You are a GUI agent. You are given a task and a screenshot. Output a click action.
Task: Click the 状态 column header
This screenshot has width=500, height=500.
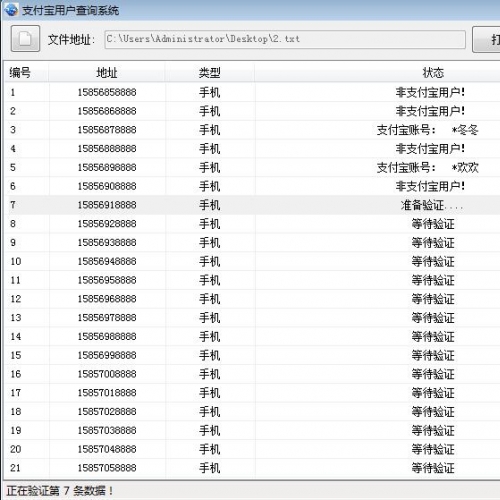433,72
